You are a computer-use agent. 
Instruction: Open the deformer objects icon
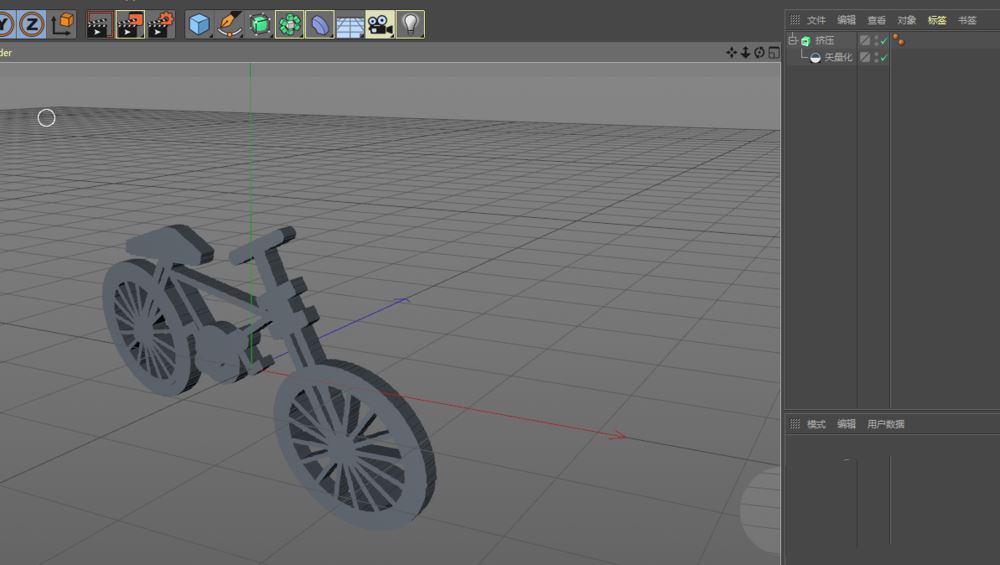click(319, 24)
